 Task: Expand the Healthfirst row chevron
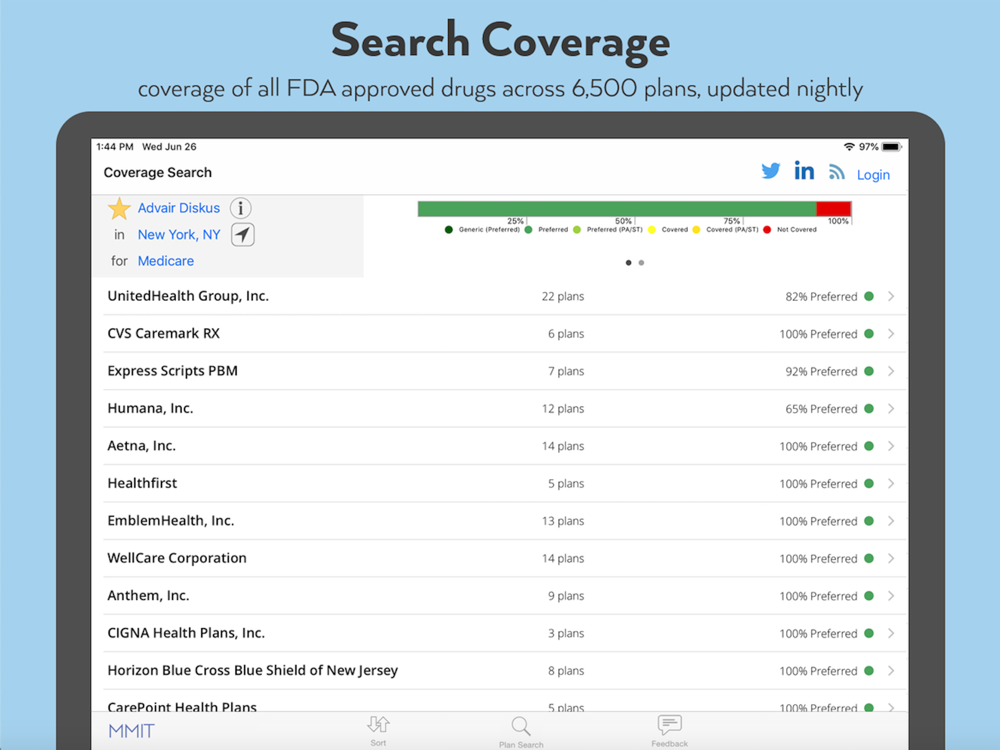coord(891,483)
